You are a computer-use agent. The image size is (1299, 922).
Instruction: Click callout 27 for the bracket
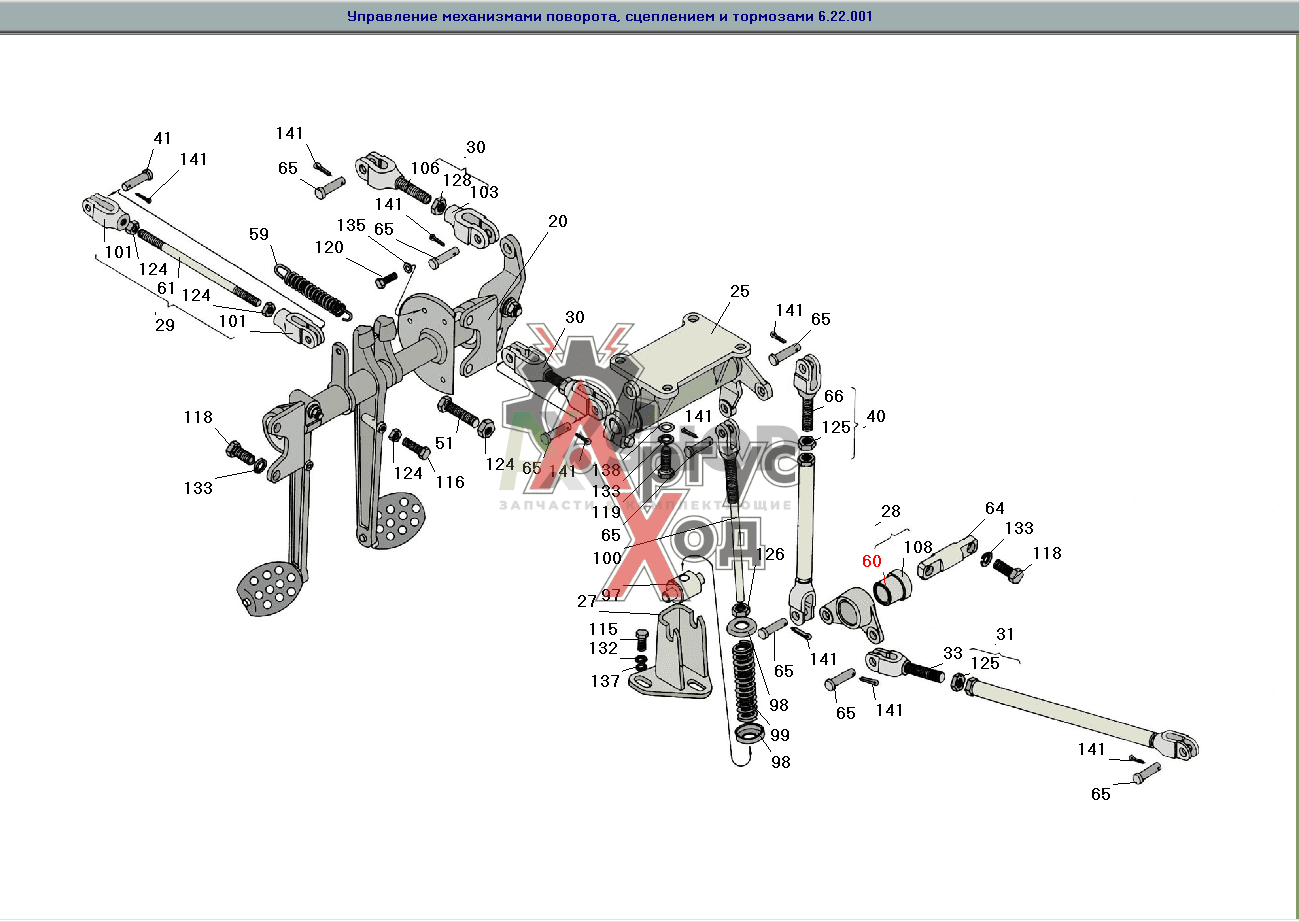[587, 601]
